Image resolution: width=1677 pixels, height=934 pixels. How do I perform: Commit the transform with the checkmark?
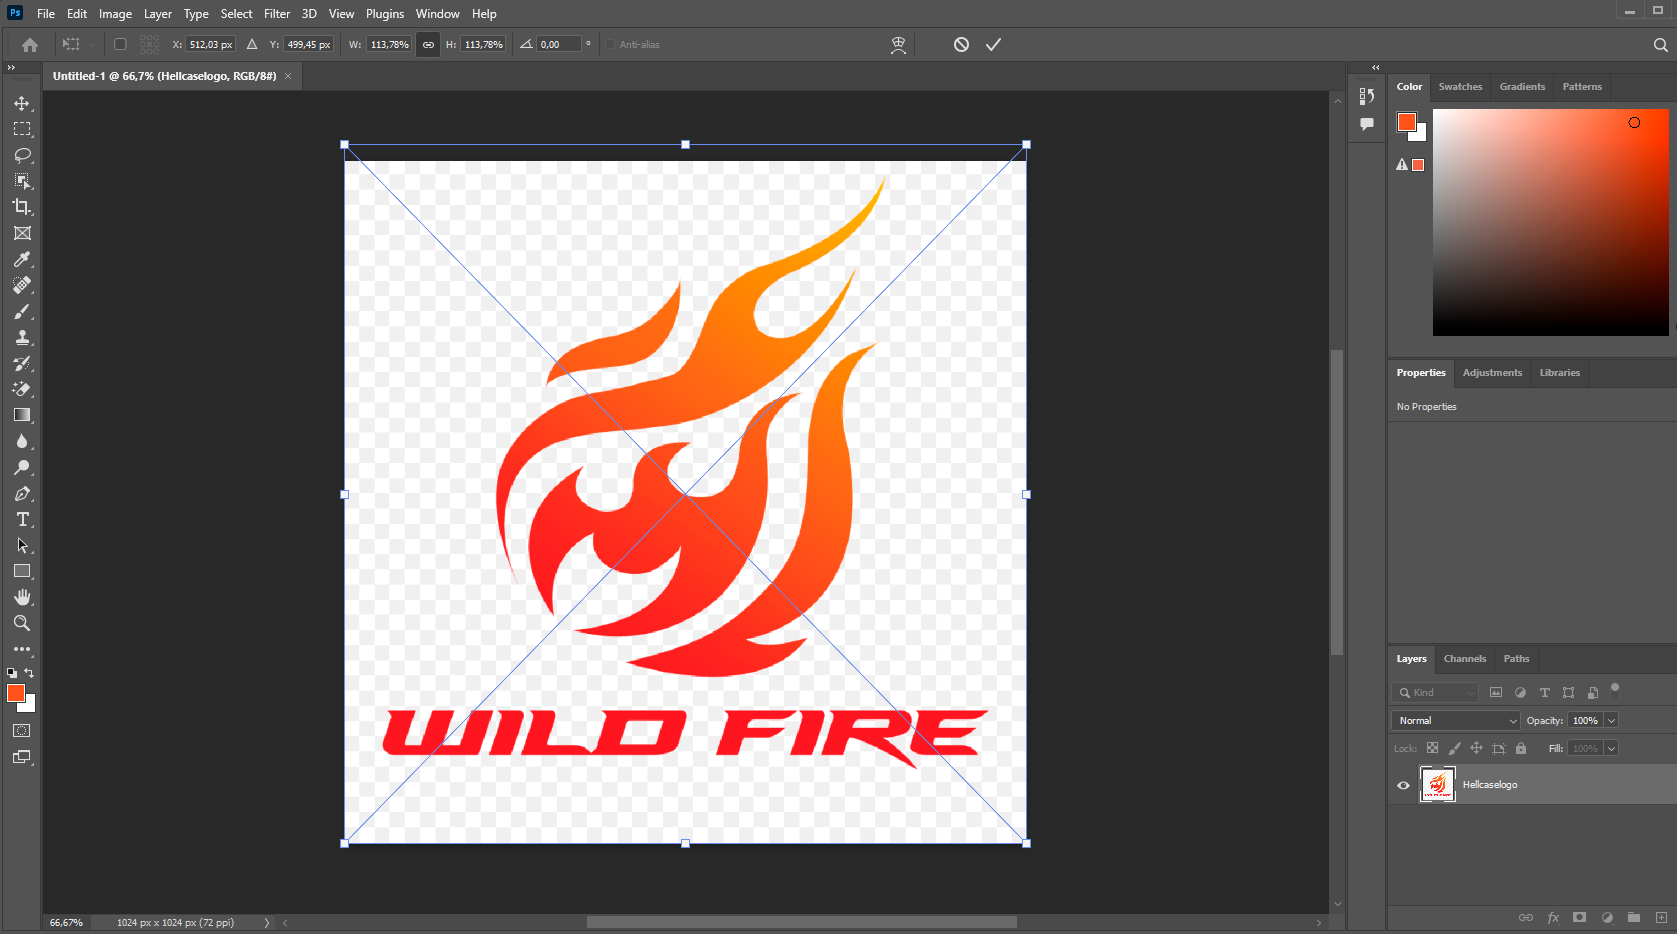[993, 44]
